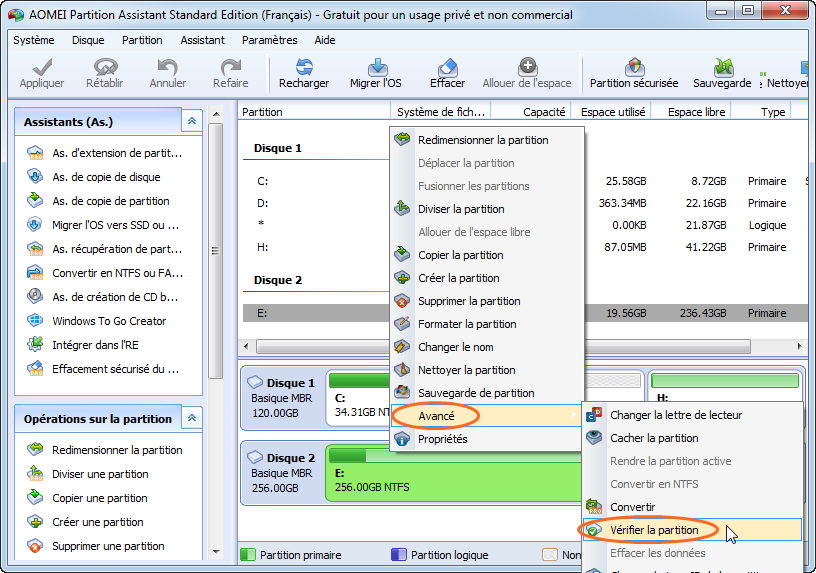Click the Effacer eraser icon

pyautogui.click(x=448, y=67)
